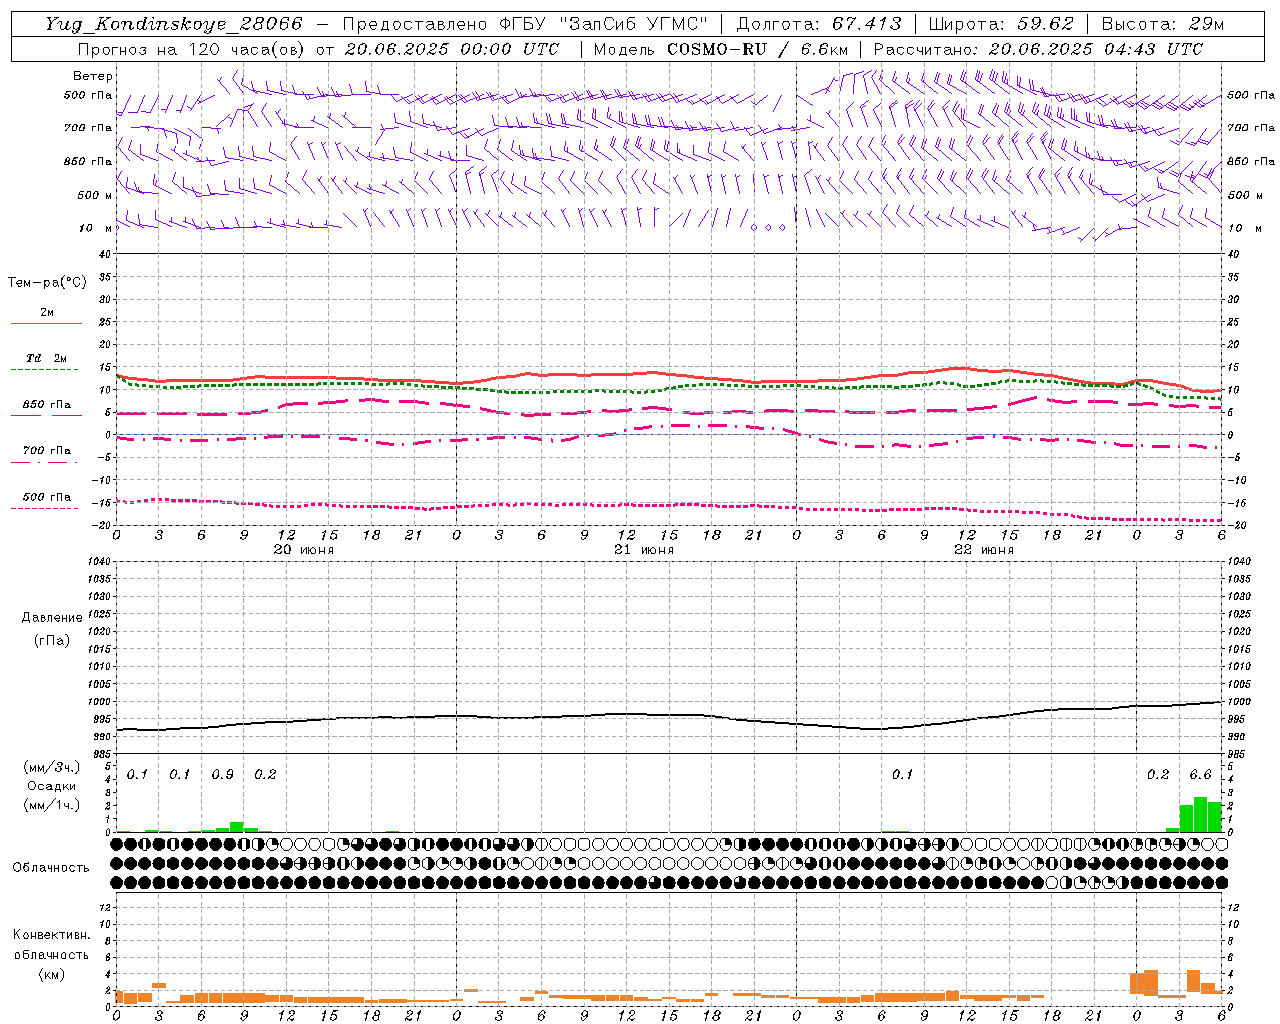Click the Высота: 29м value

pos(1162,24)
